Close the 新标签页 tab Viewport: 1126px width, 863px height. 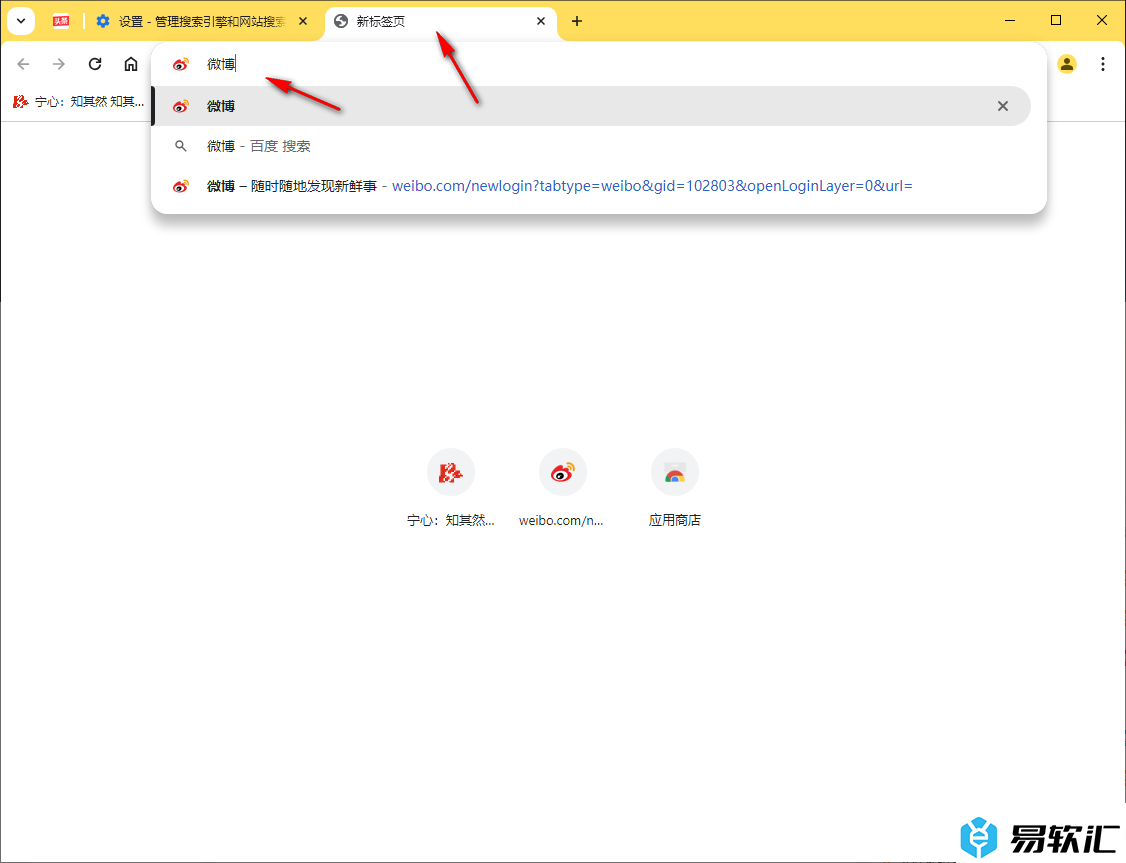(x=541, y=22)
